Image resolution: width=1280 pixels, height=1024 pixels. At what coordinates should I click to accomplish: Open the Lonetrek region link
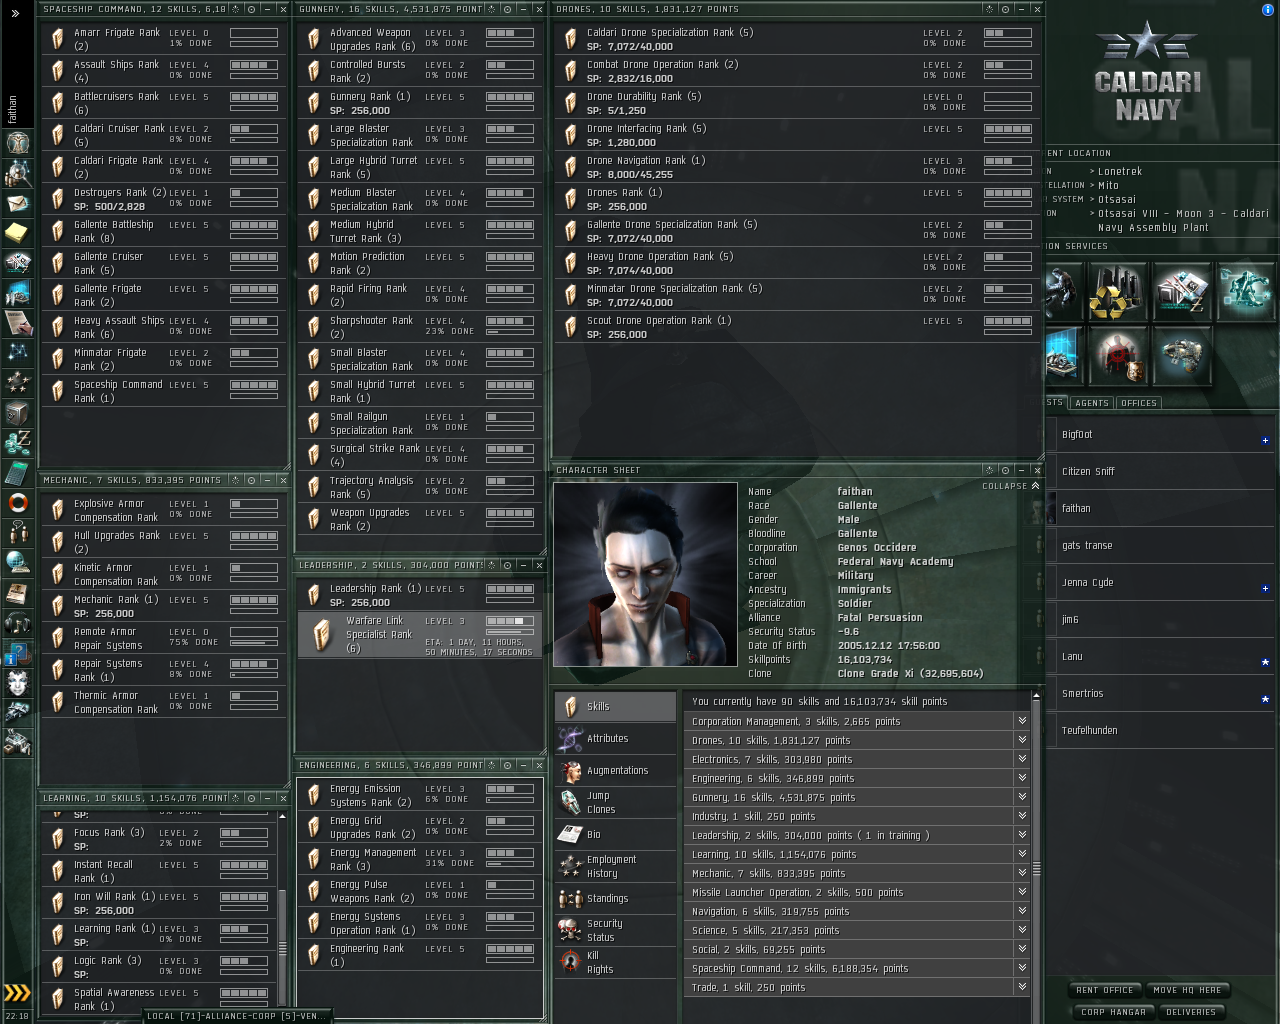(x=1120, y=171)
